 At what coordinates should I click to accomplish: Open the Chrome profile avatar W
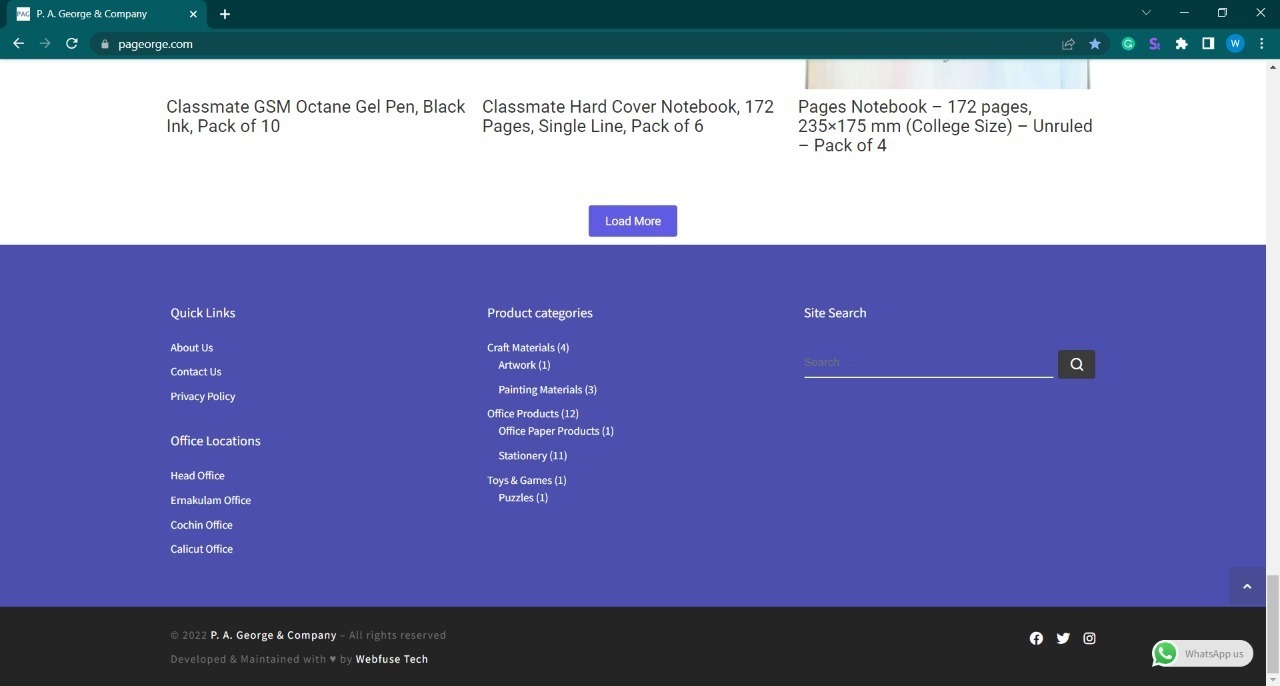click(x=1235, y=44)
